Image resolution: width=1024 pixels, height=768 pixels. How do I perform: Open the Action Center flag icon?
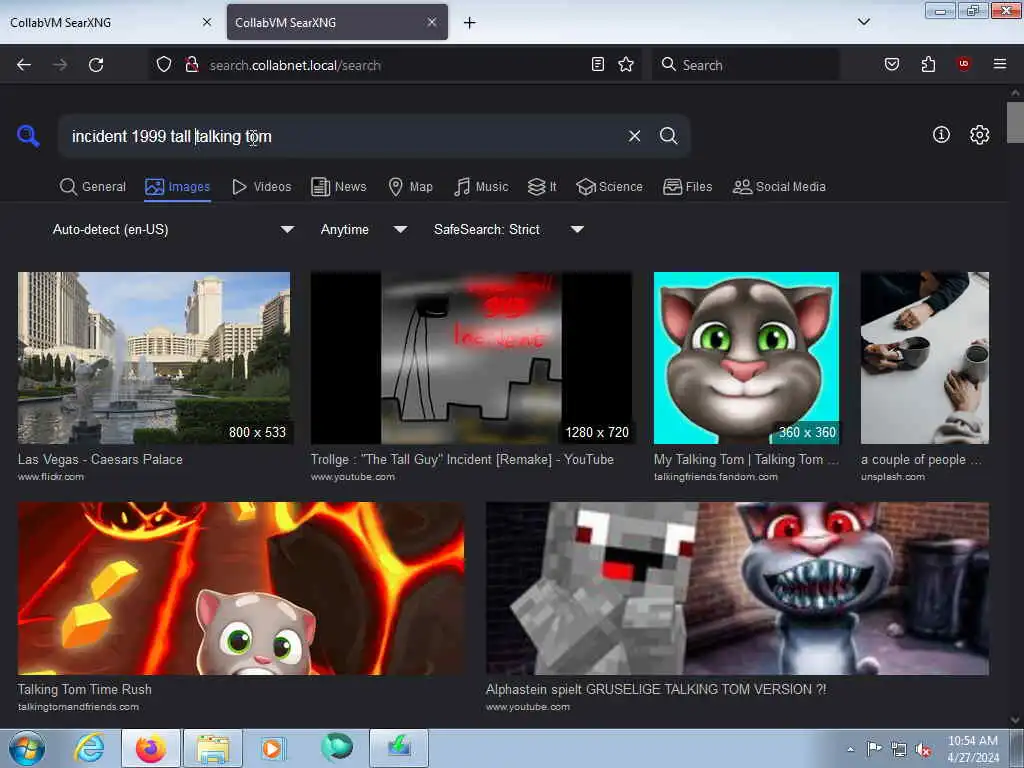(x=874, y=749)
